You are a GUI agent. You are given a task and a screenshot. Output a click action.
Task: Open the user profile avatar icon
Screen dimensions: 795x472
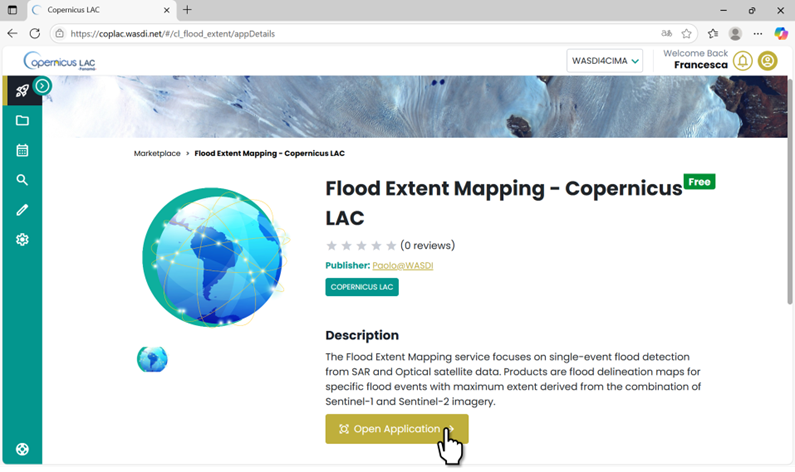(x=768, y=61)
